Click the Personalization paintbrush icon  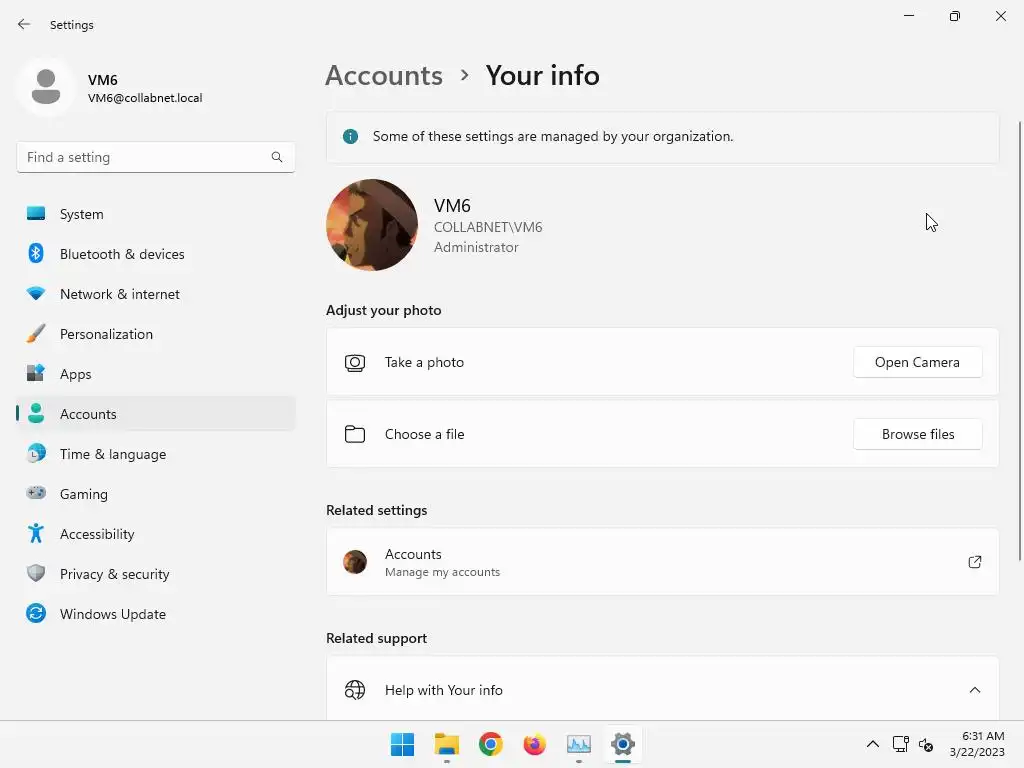(x=36, y=333)
